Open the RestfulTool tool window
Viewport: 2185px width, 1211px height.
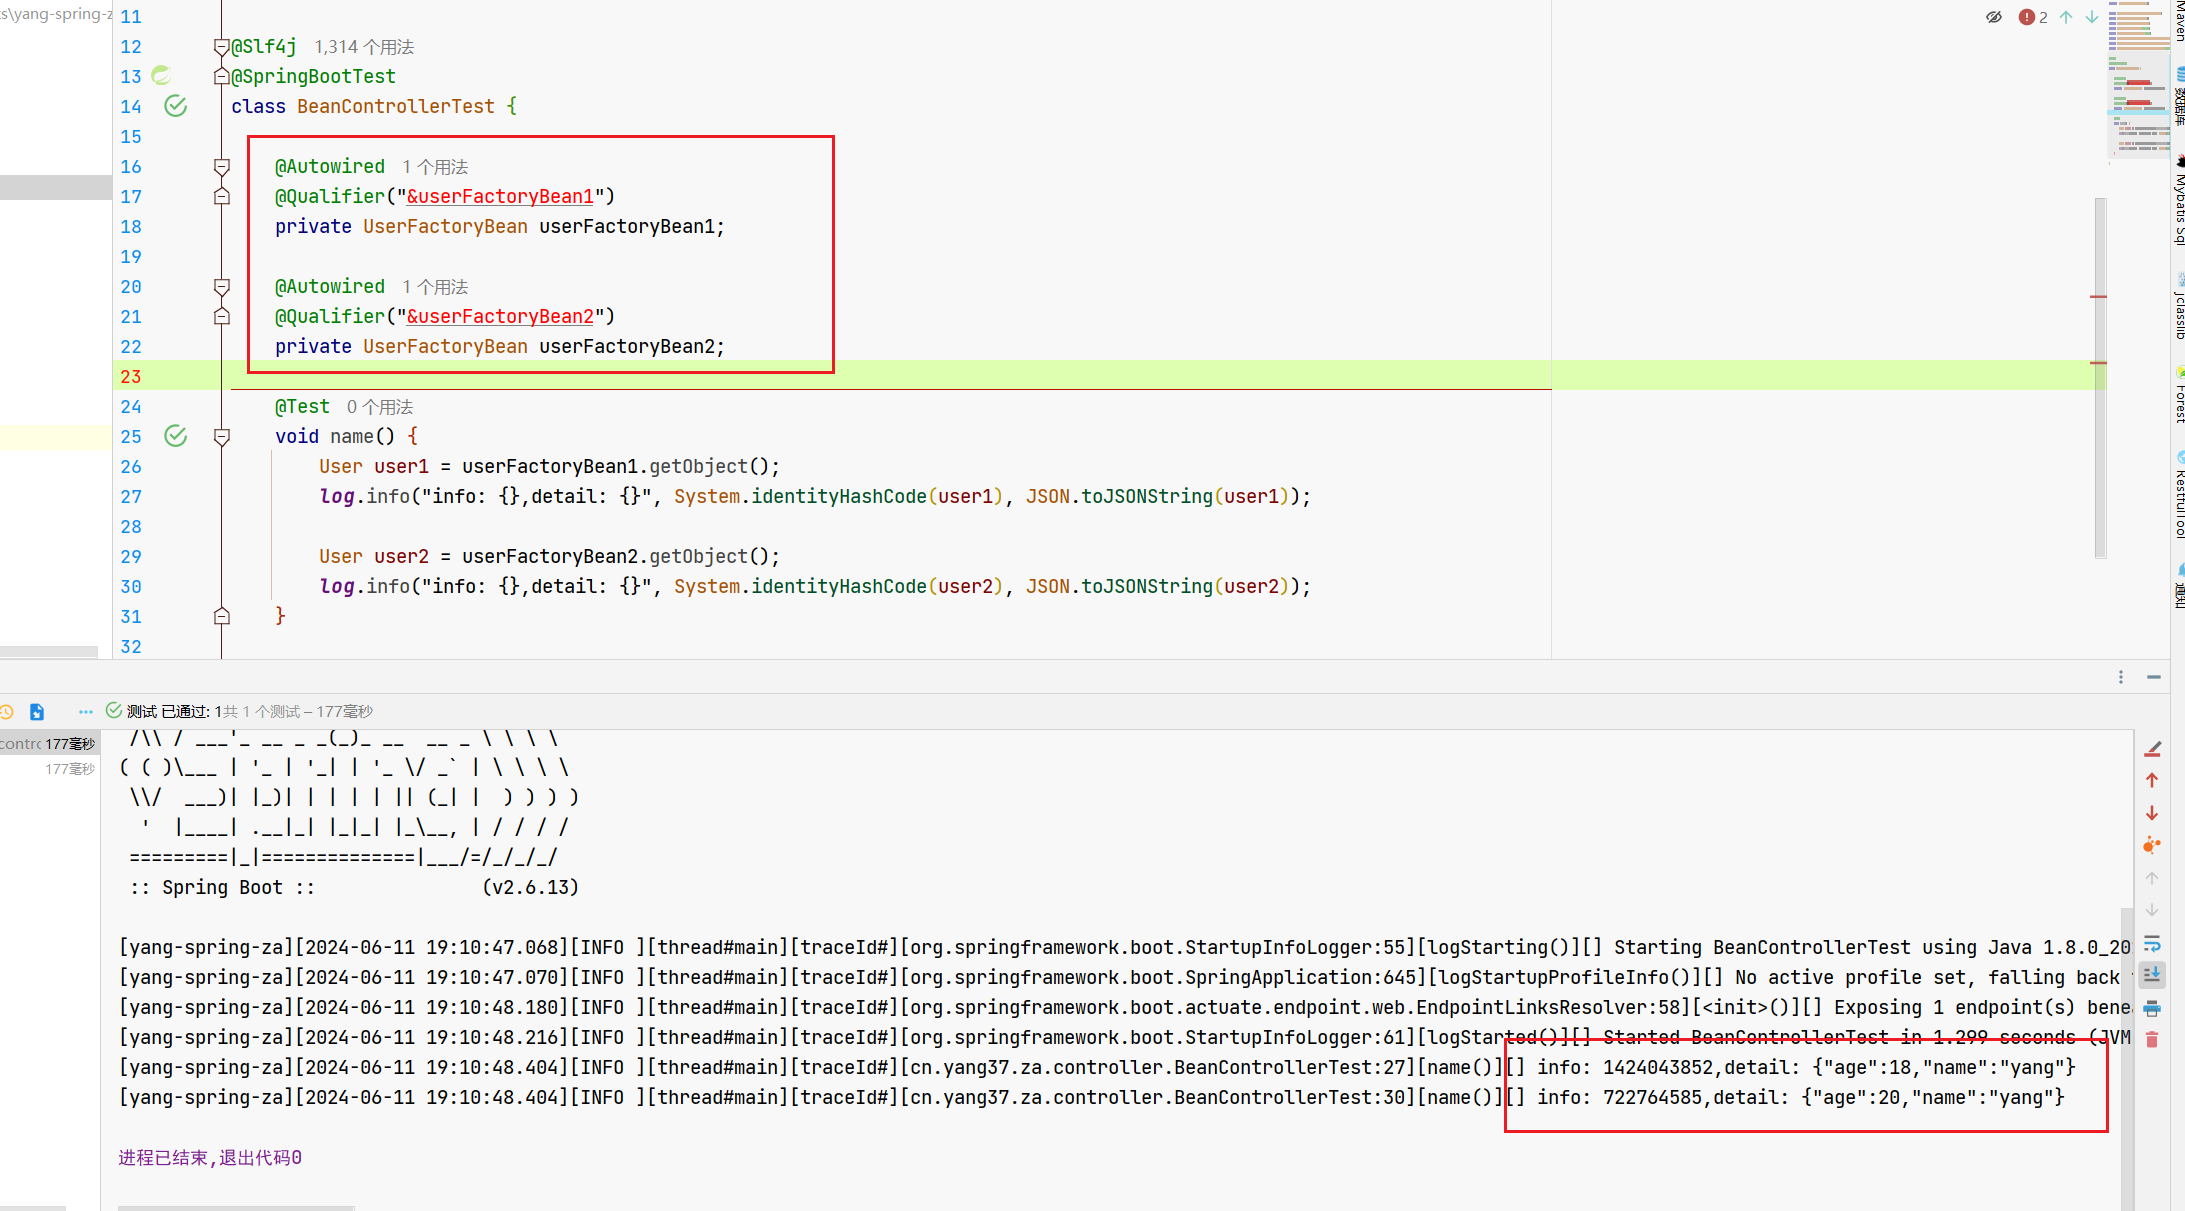click(x=2178, y=495)
